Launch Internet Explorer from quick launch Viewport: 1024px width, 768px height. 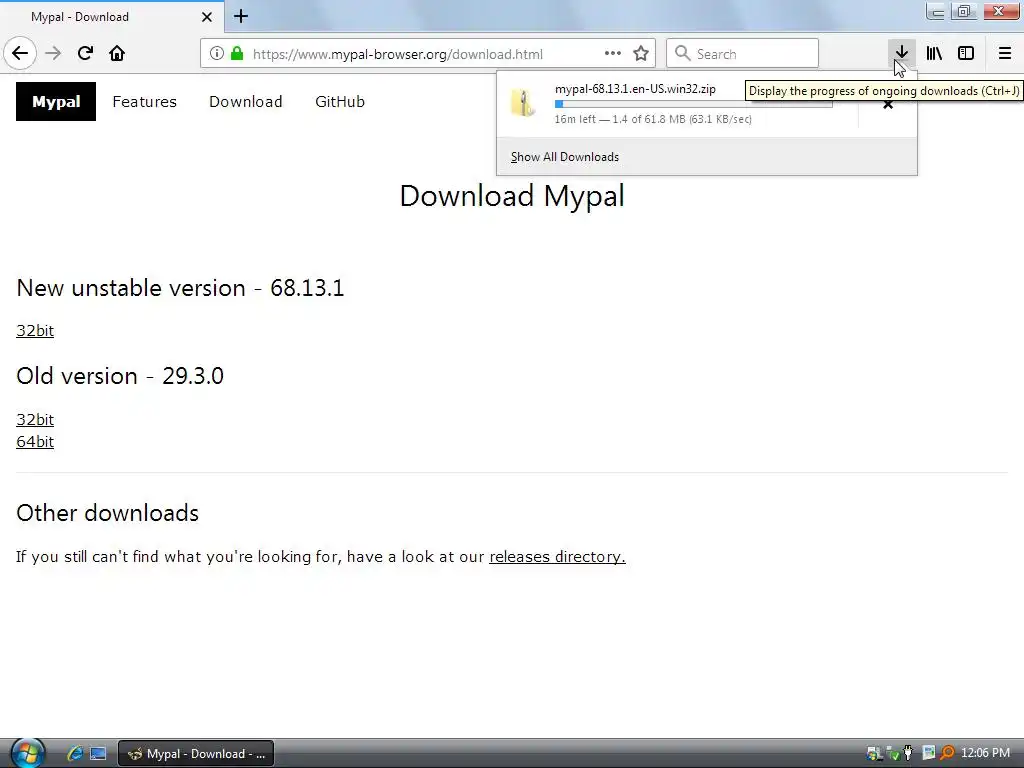(x=74, y=754)
